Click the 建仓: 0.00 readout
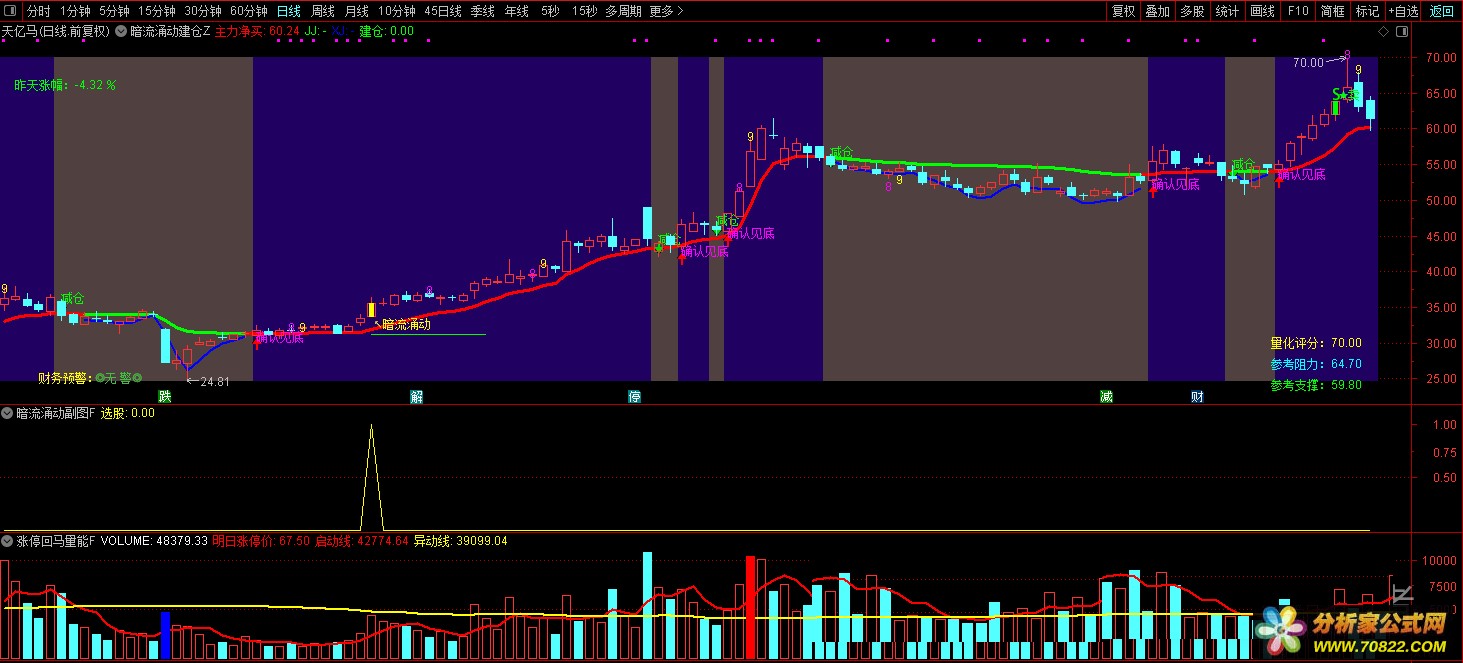 tap(386, 31)
